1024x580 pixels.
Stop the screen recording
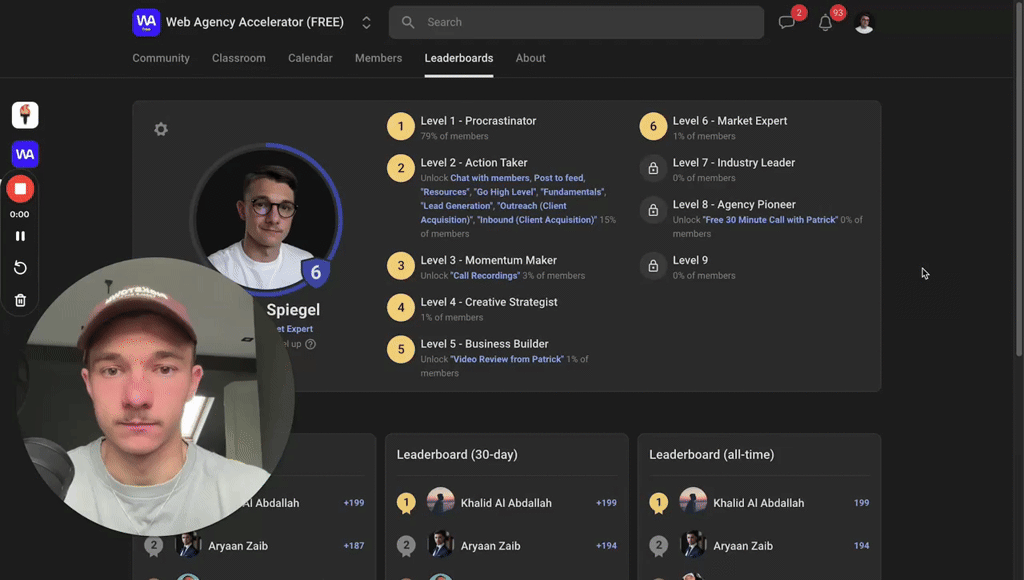coord(20,189)
